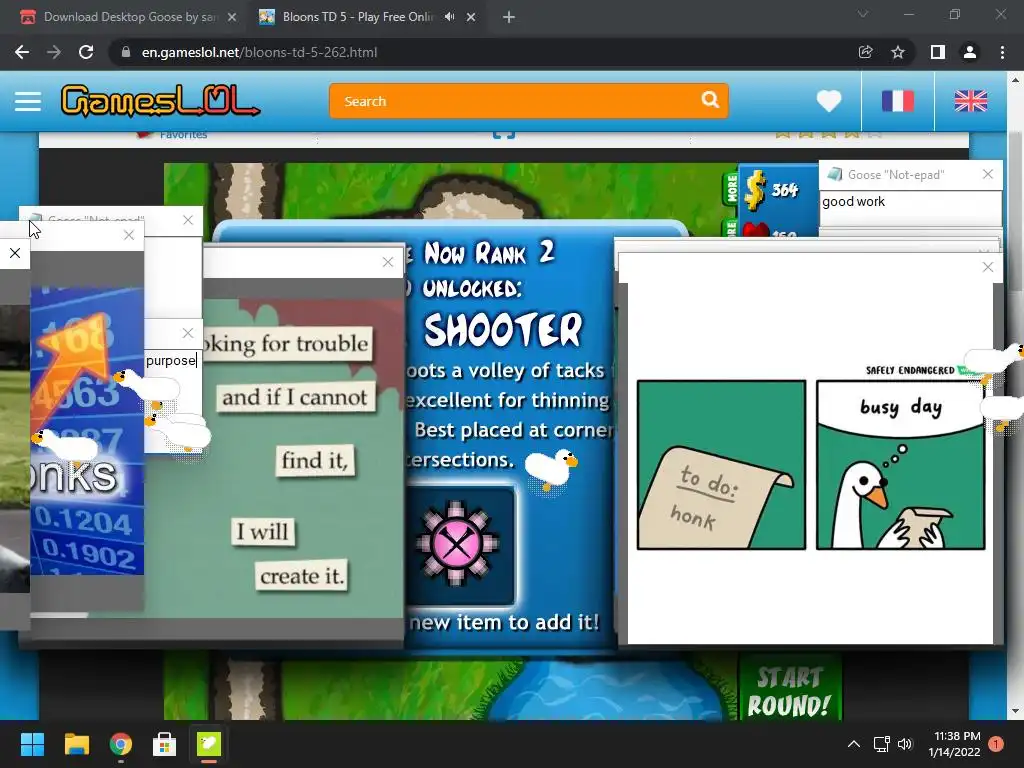Close the busy day goose comic window
Image resolution: width=1024 pixels, height=768 pixels.
987,267
